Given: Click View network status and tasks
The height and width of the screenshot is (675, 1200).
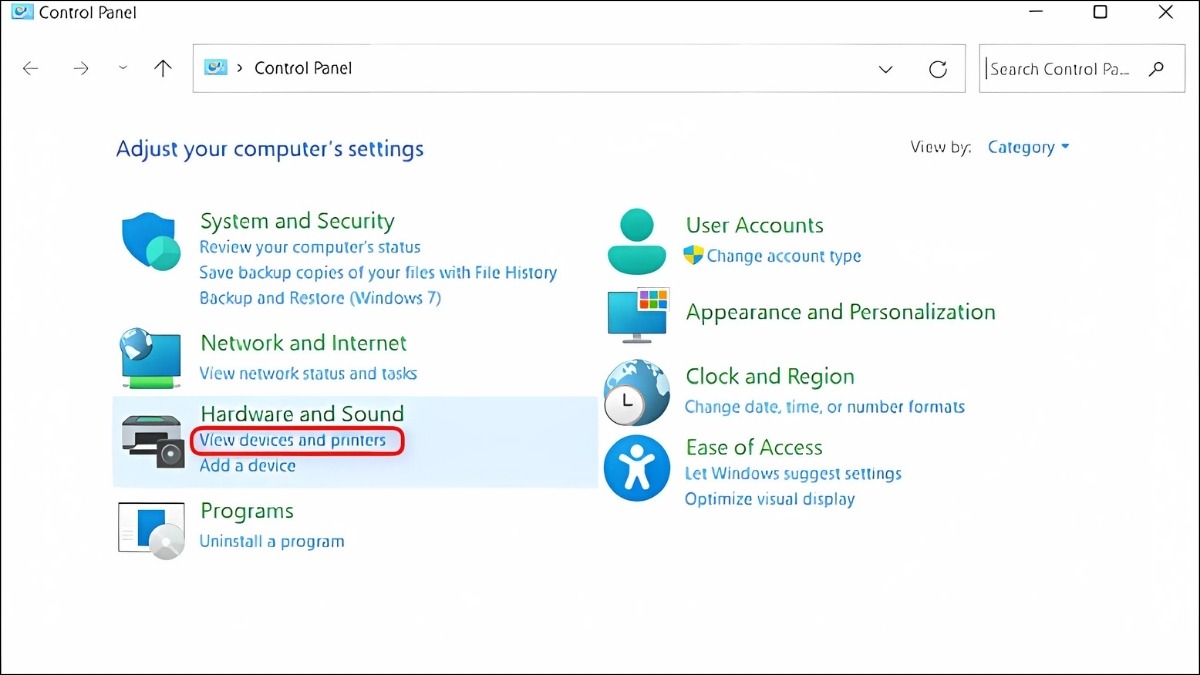Looking at the screenshot, I should [308, 373].
